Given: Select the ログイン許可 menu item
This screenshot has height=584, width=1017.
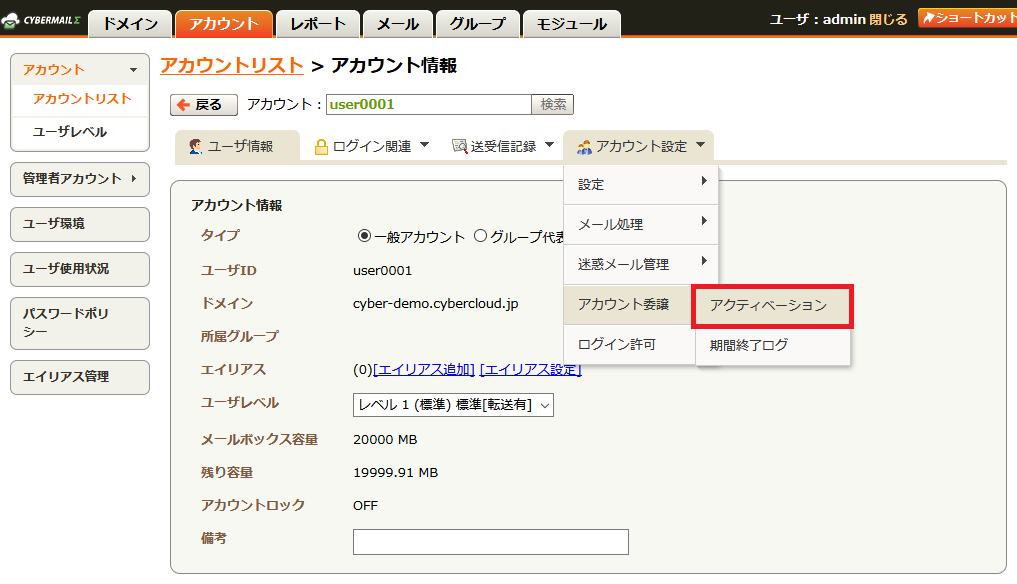Looking at the screenshot, I should click(x=629, y=345).
